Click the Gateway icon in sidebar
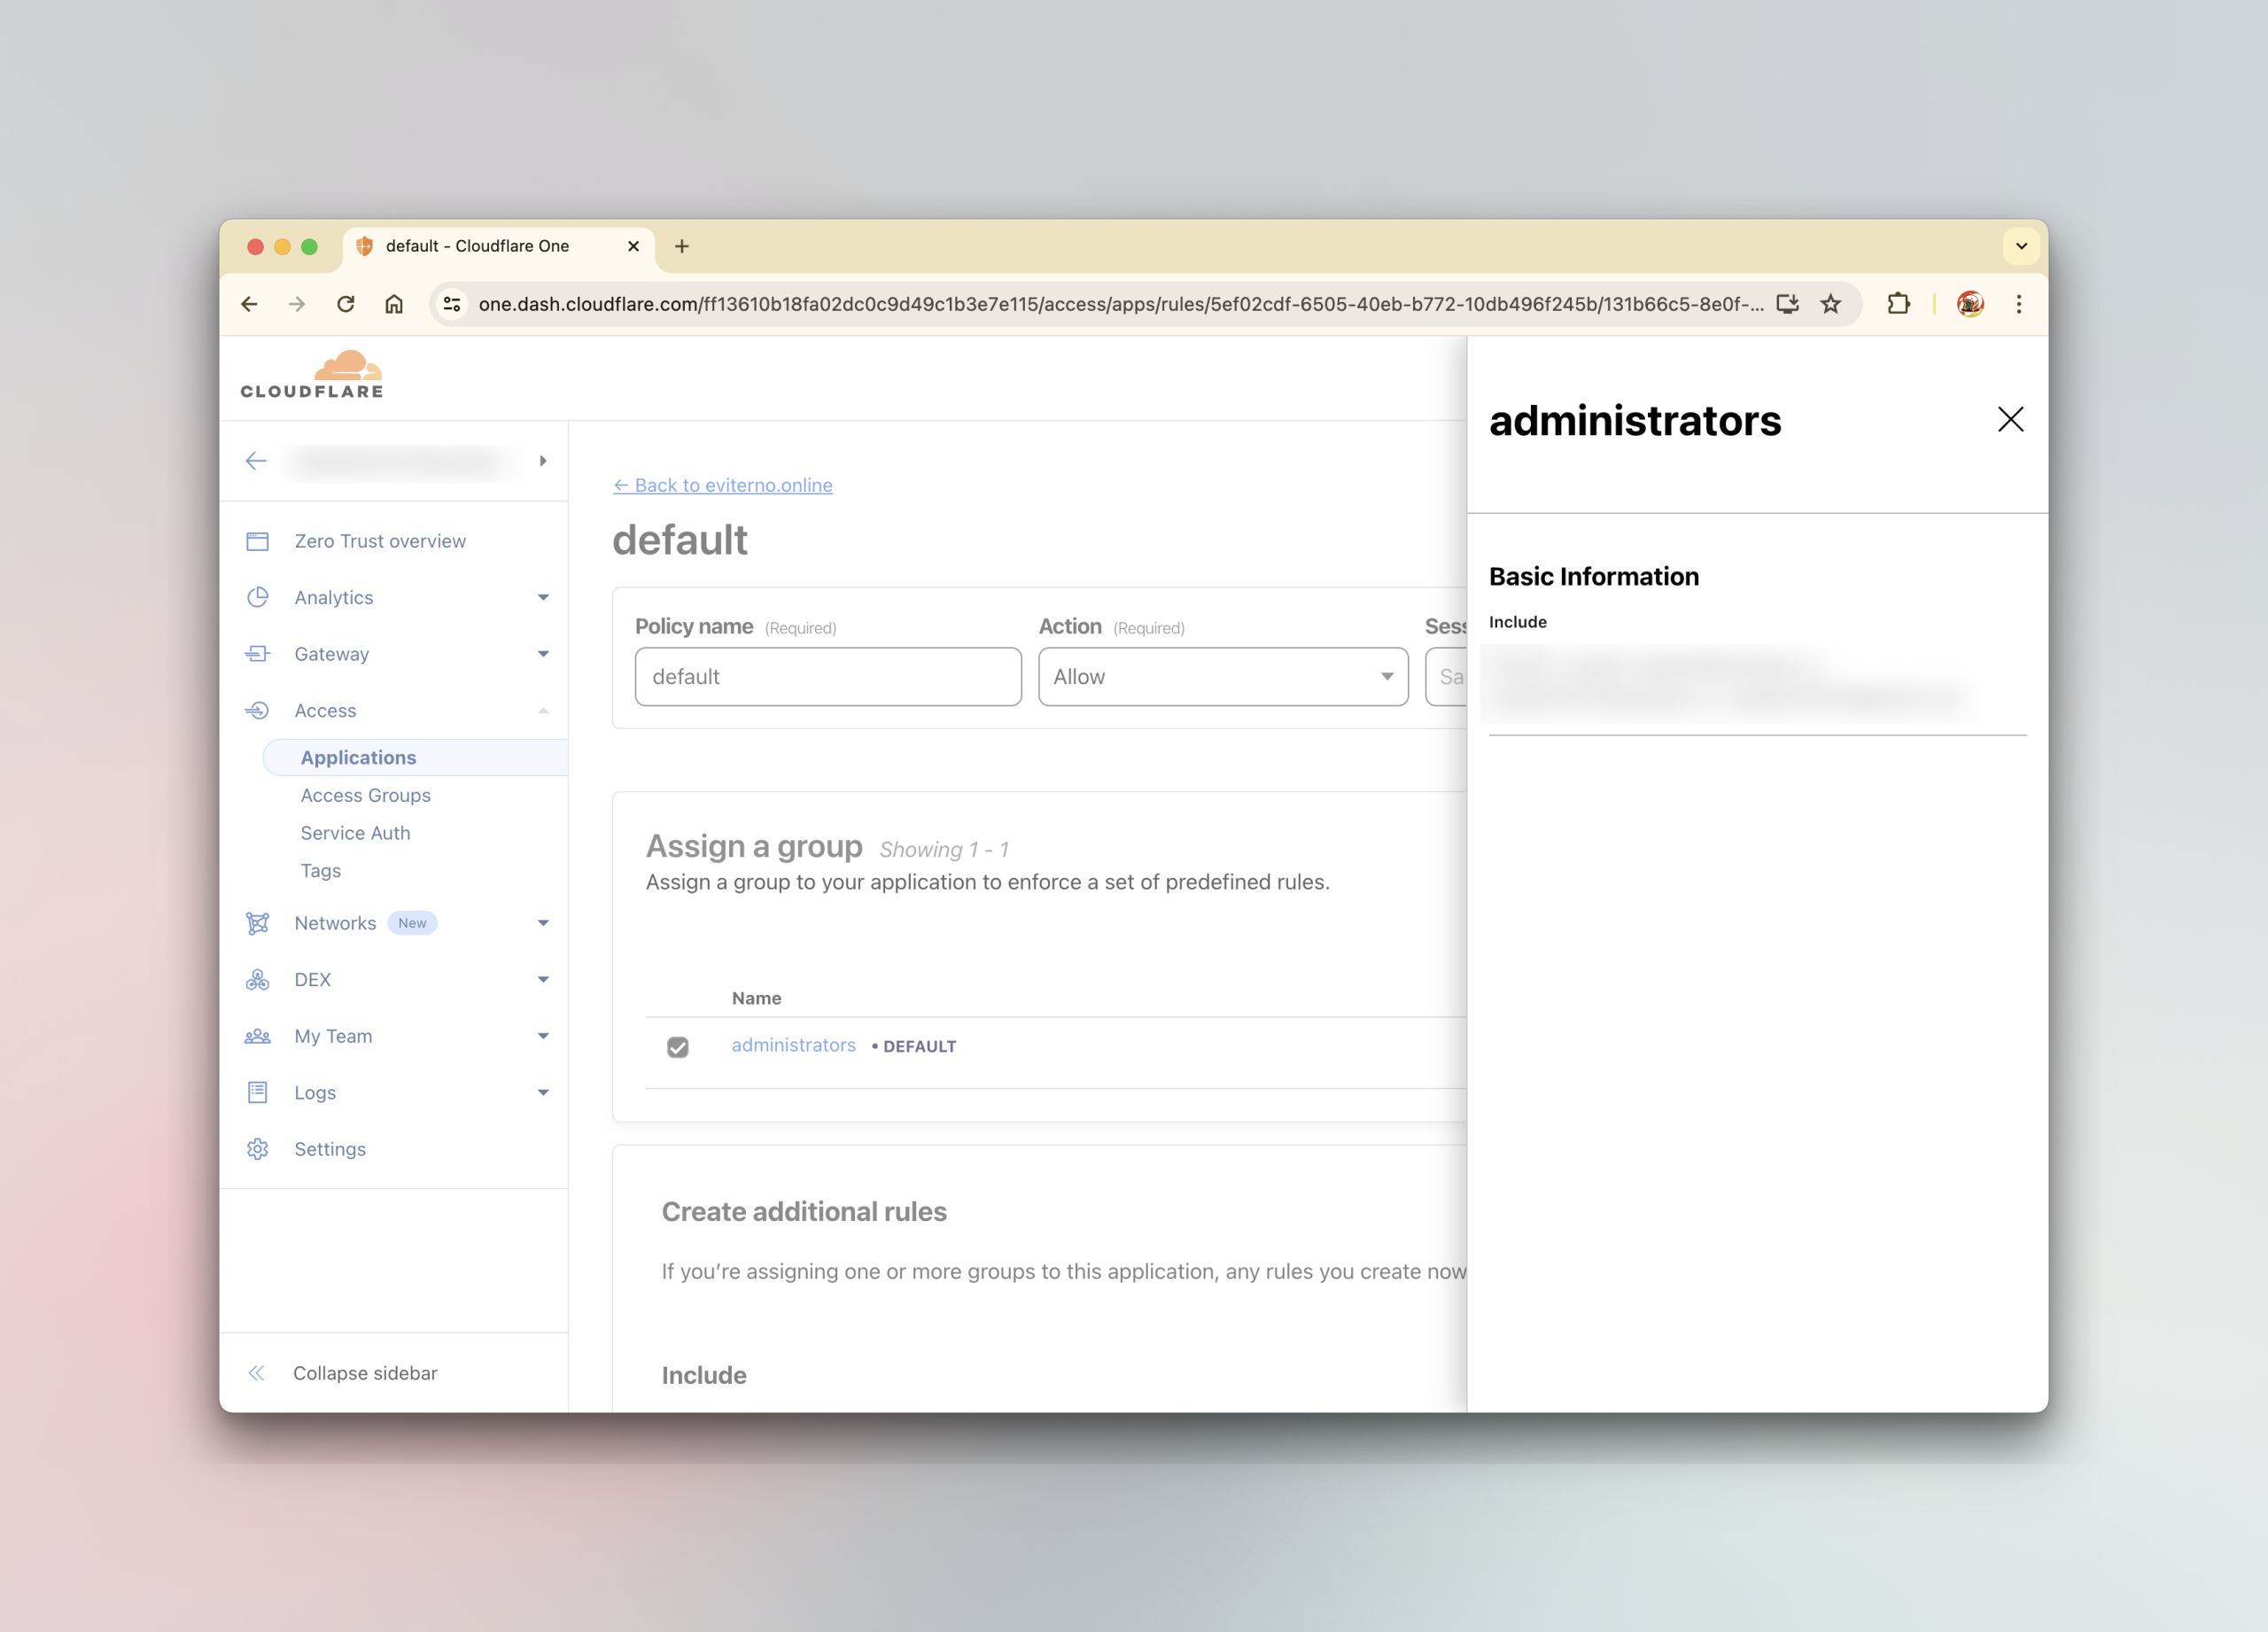Image resolution: width=2268 pixels, height=1632 pixels. (x=257, y=654)
